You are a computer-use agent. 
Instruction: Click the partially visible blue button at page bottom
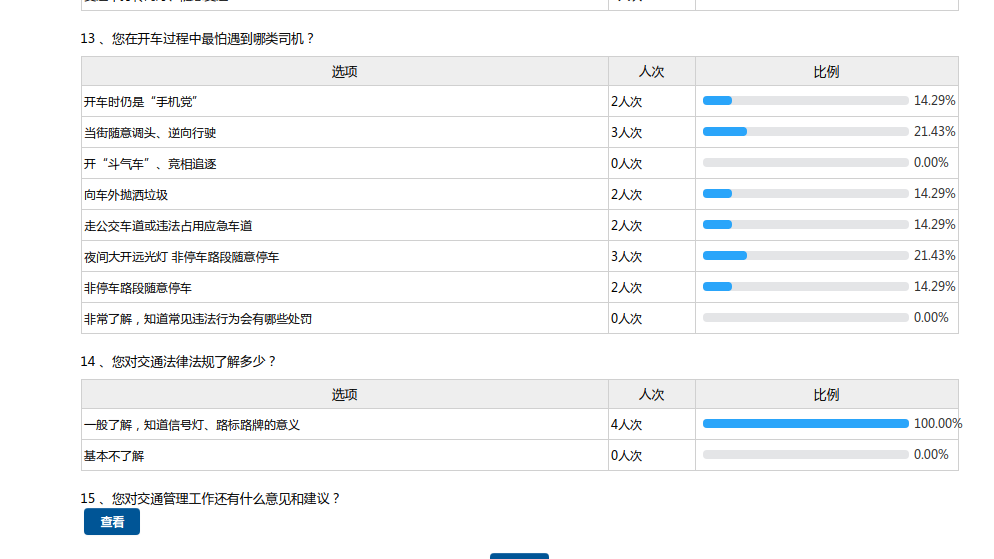point(519,555)
